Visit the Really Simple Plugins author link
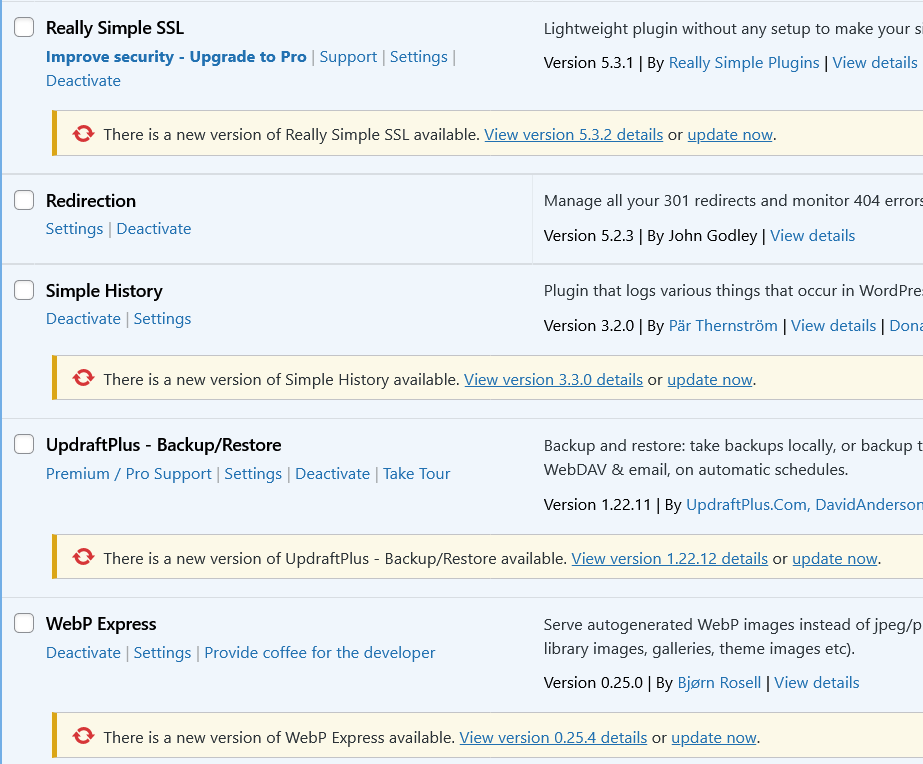Viewport: 923px width, 764px height. coord(744,63)
